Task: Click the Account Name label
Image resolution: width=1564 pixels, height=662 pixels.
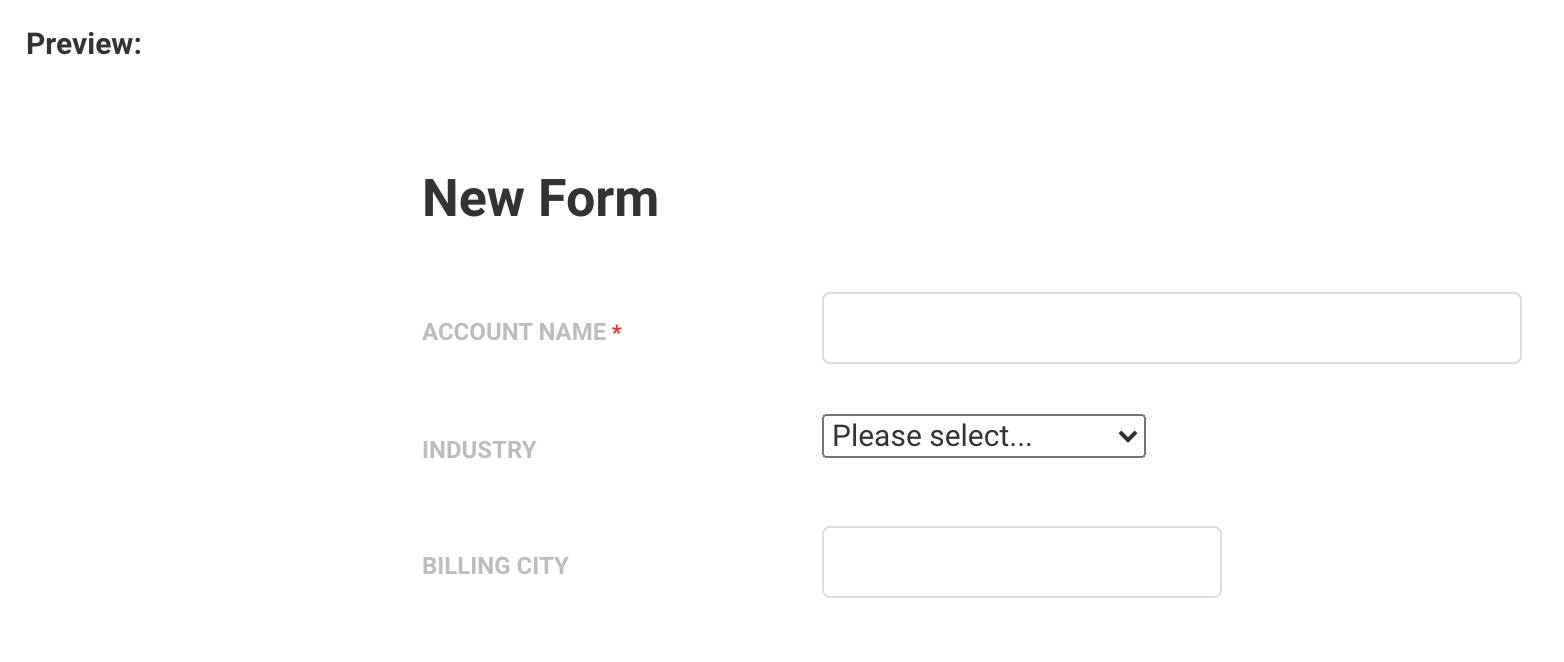Action: [x=514, y=332]
